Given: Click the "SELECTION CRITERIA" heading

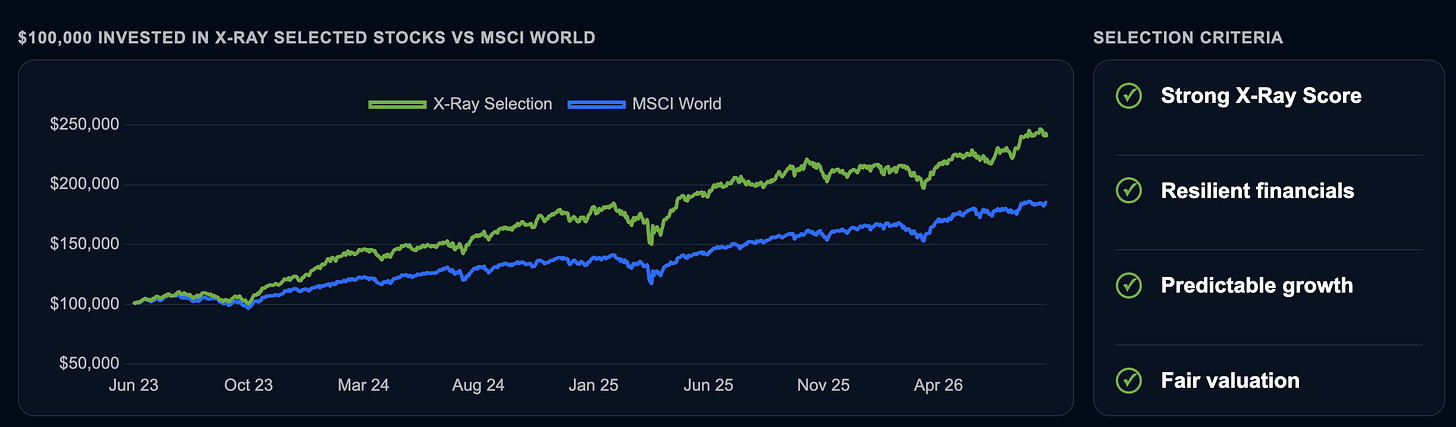Looking at the screenshot, I should click(1188, 38).
